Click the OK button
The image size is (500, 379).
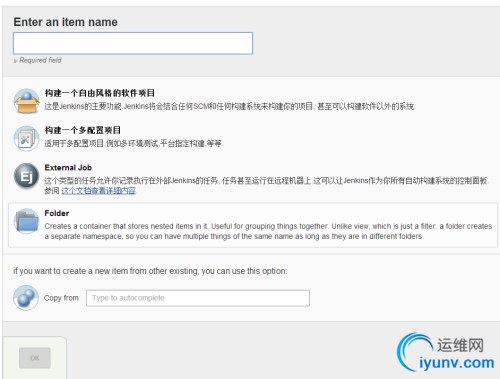point(35,358)
